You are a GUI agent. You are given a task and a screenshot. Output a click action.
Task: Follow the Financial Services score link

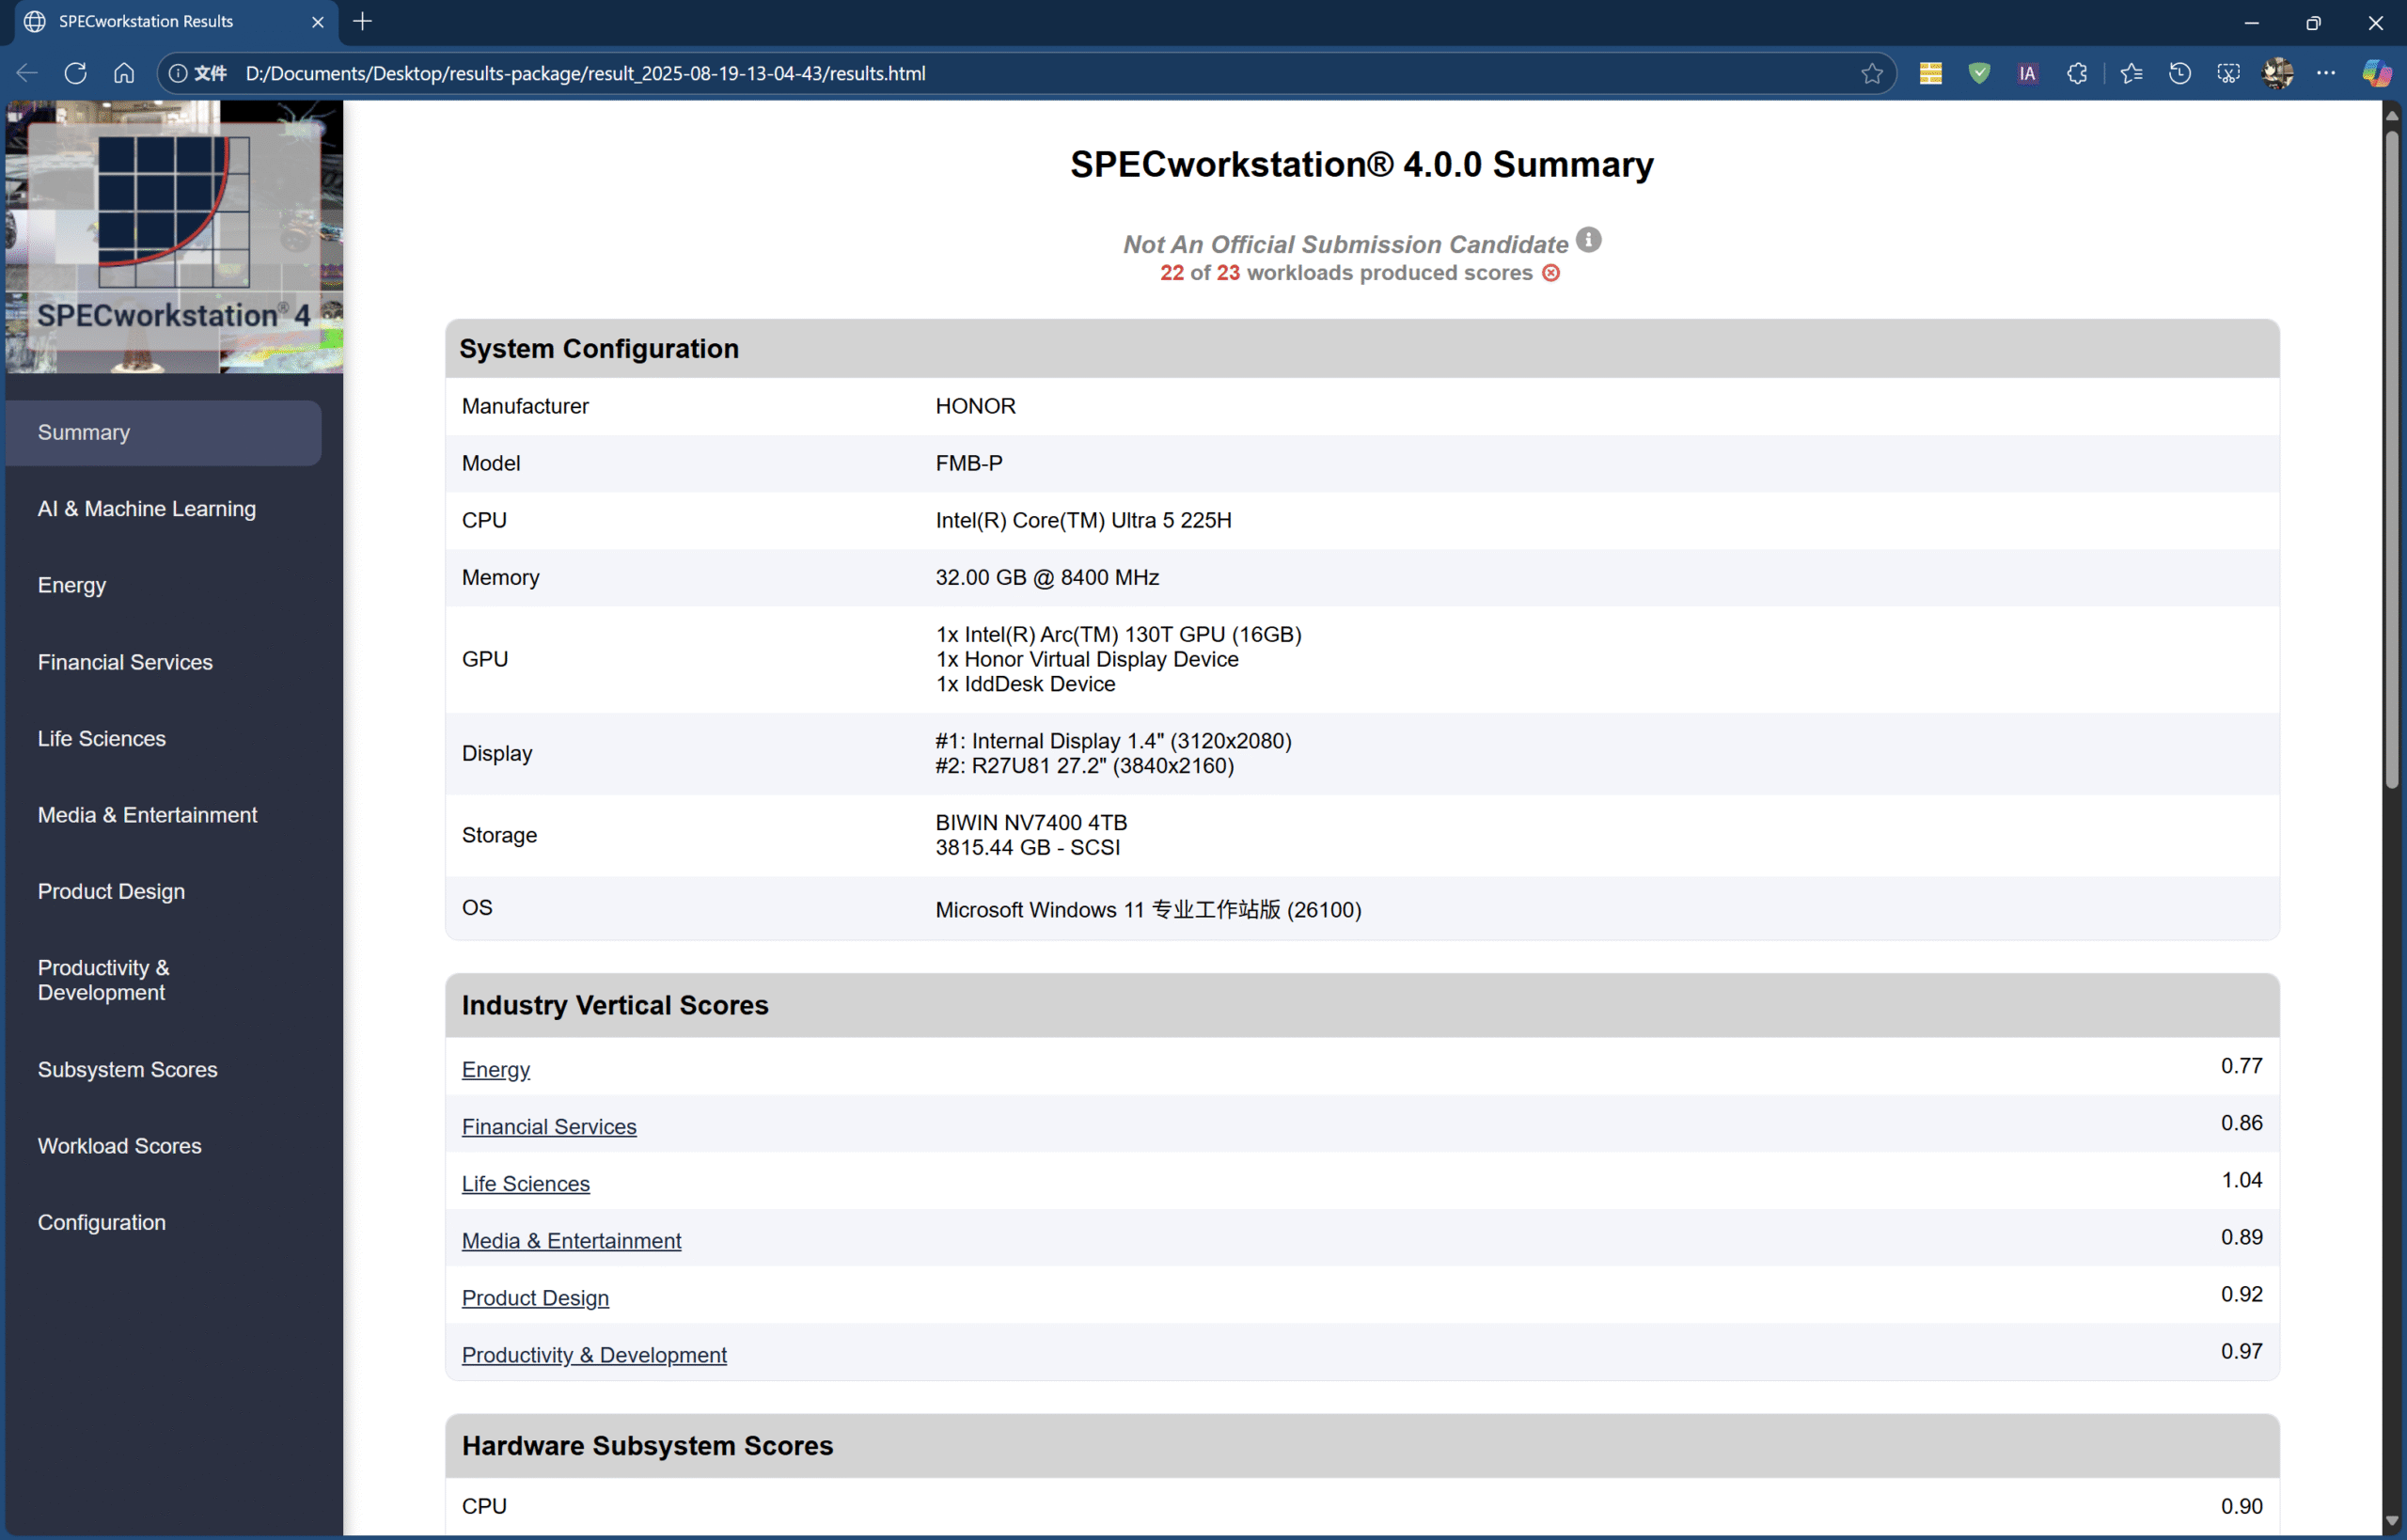tap(549, 1126)
